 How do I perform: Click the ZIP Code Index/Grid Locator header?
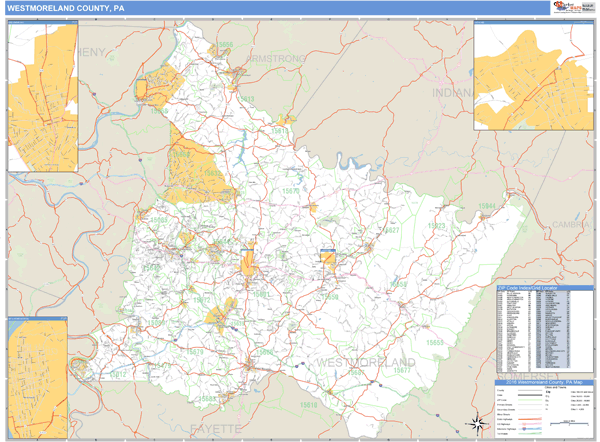(545, 288)
